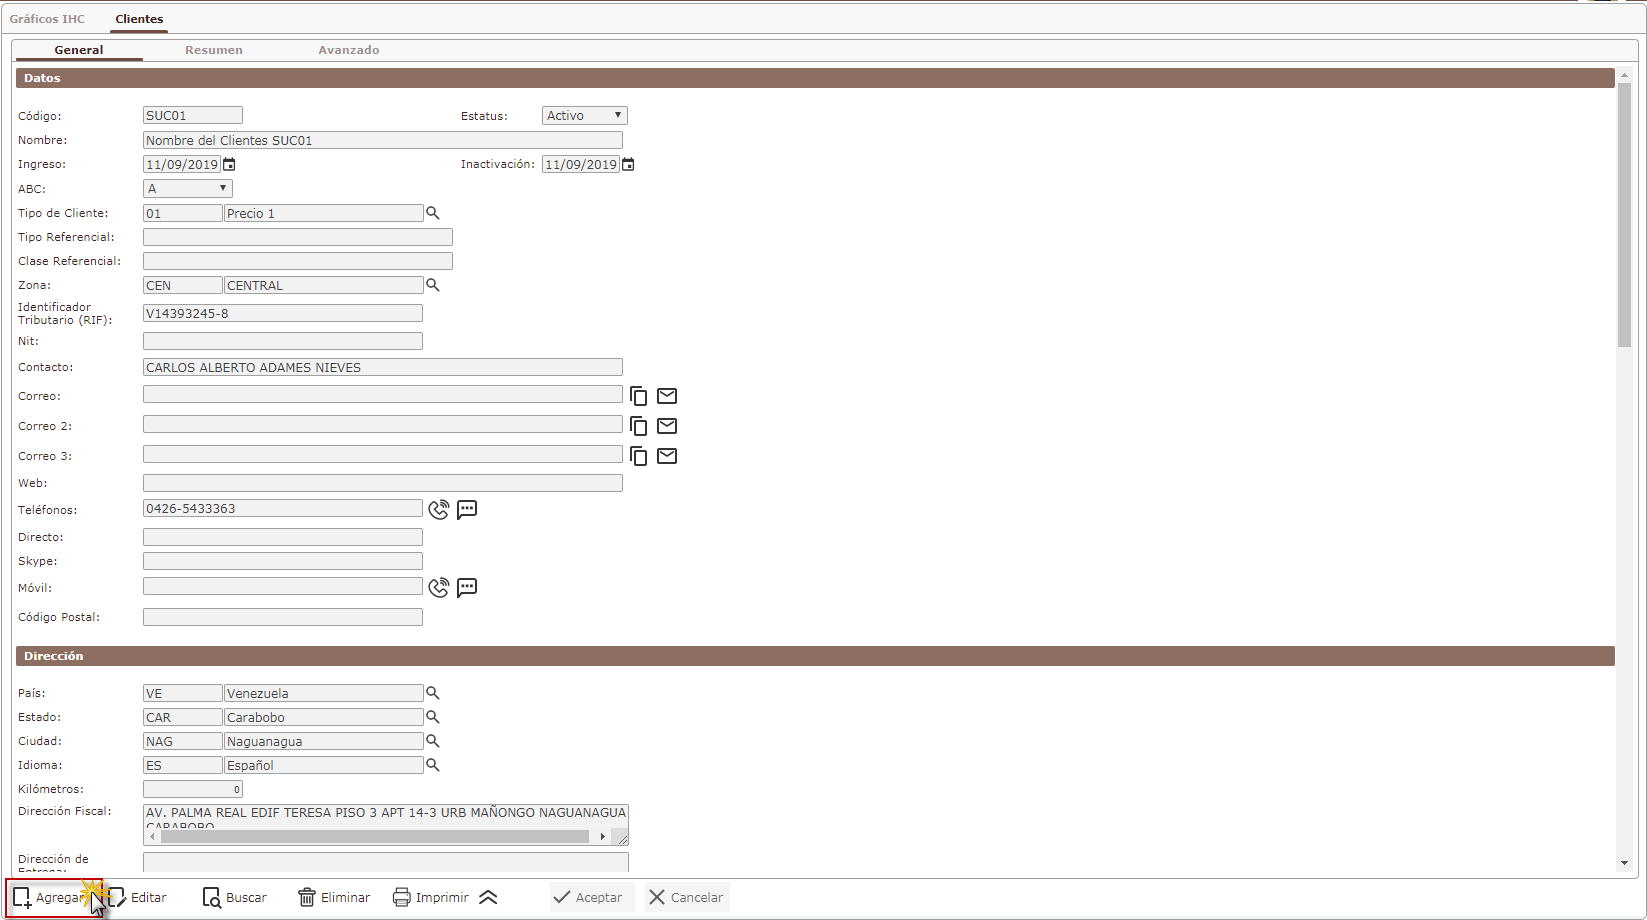Open the Avanzado tab

348,50
